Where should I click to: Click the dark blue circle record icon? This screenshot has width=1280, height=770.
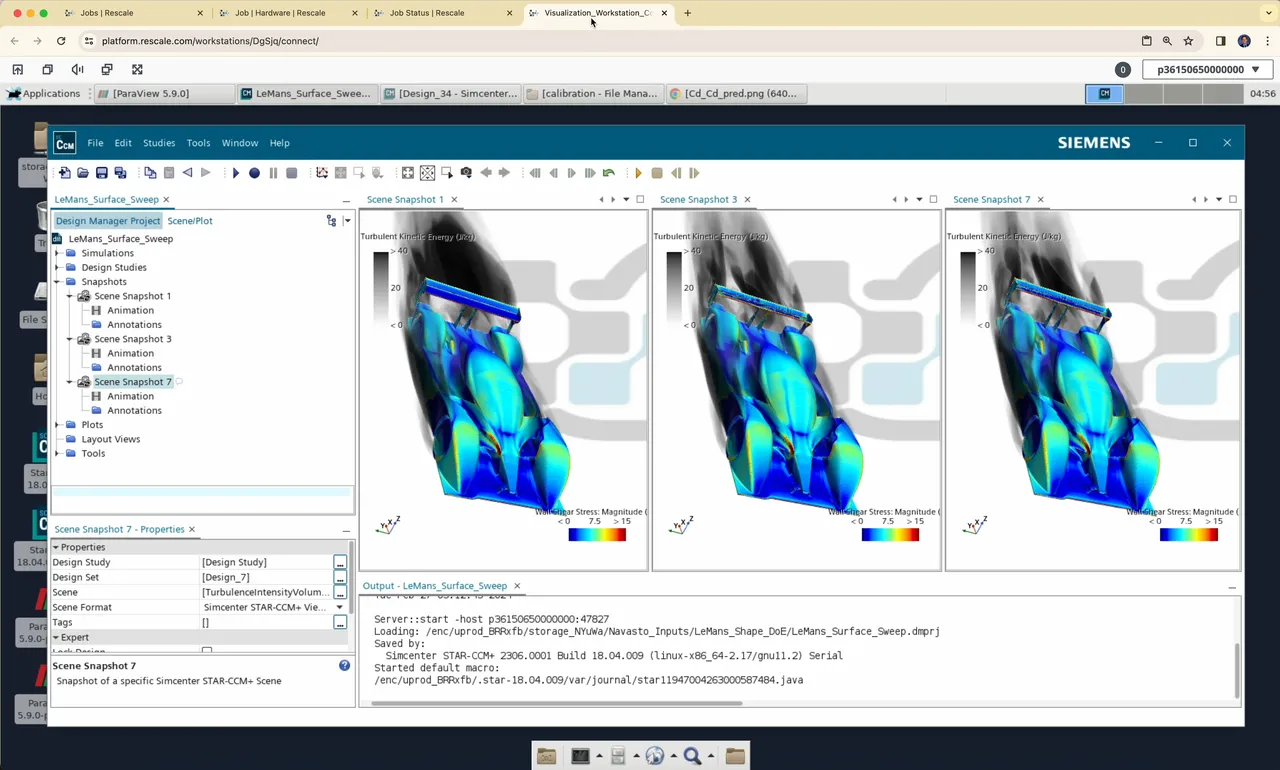(254, 173)
